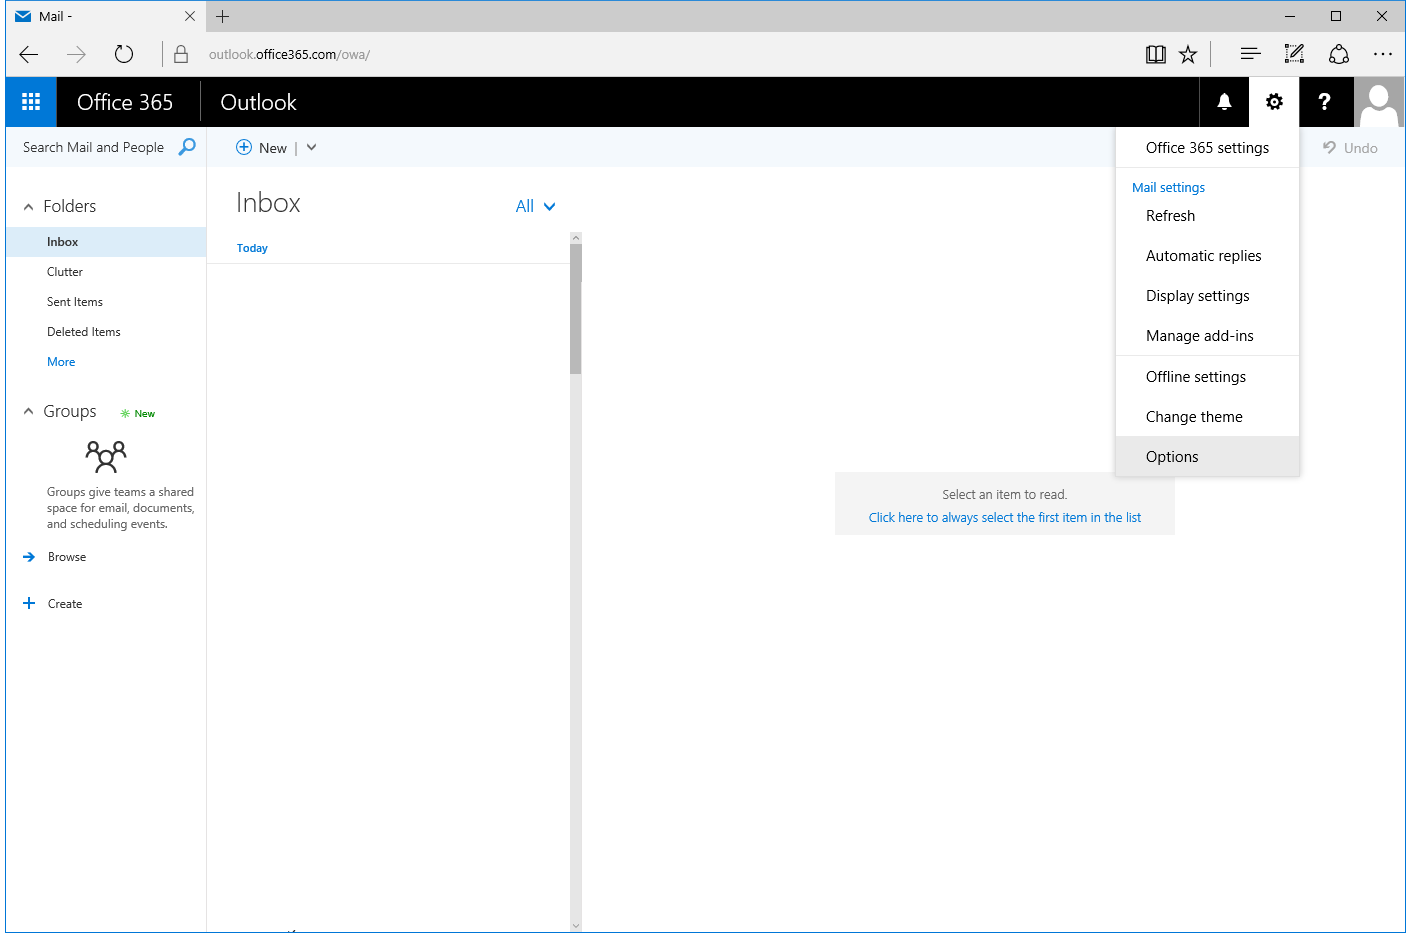Show more folders via the More link

[x=60, y=361]
